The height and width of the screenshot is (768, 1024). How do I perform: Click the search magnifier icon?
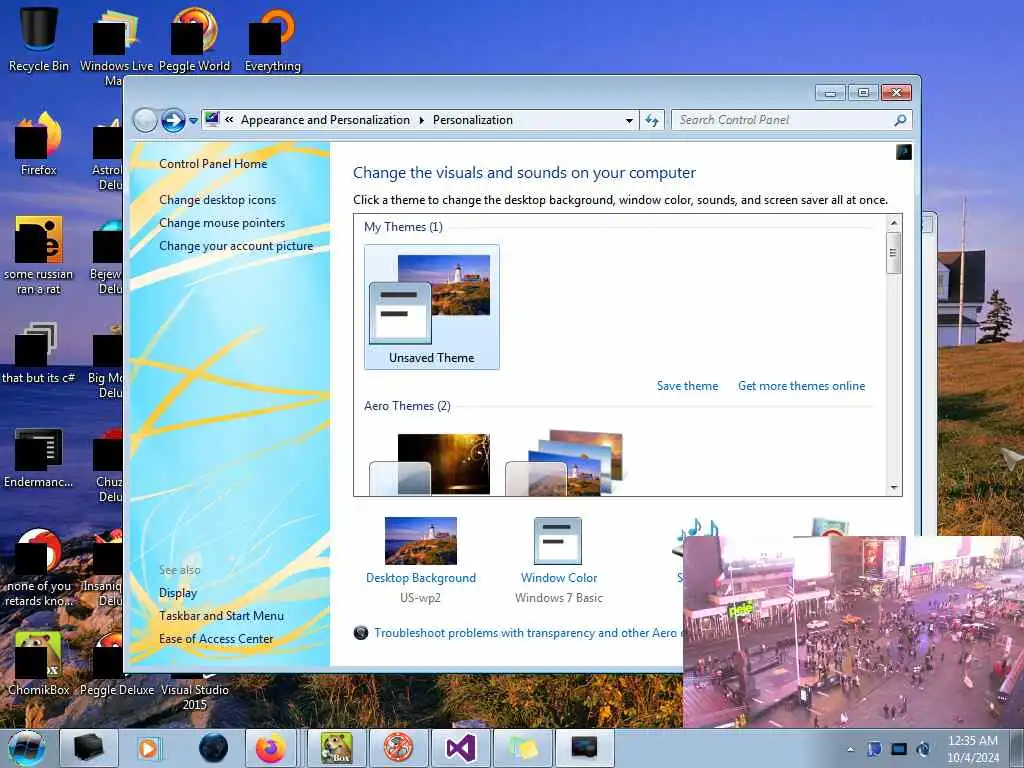click(x=901, y=120)
